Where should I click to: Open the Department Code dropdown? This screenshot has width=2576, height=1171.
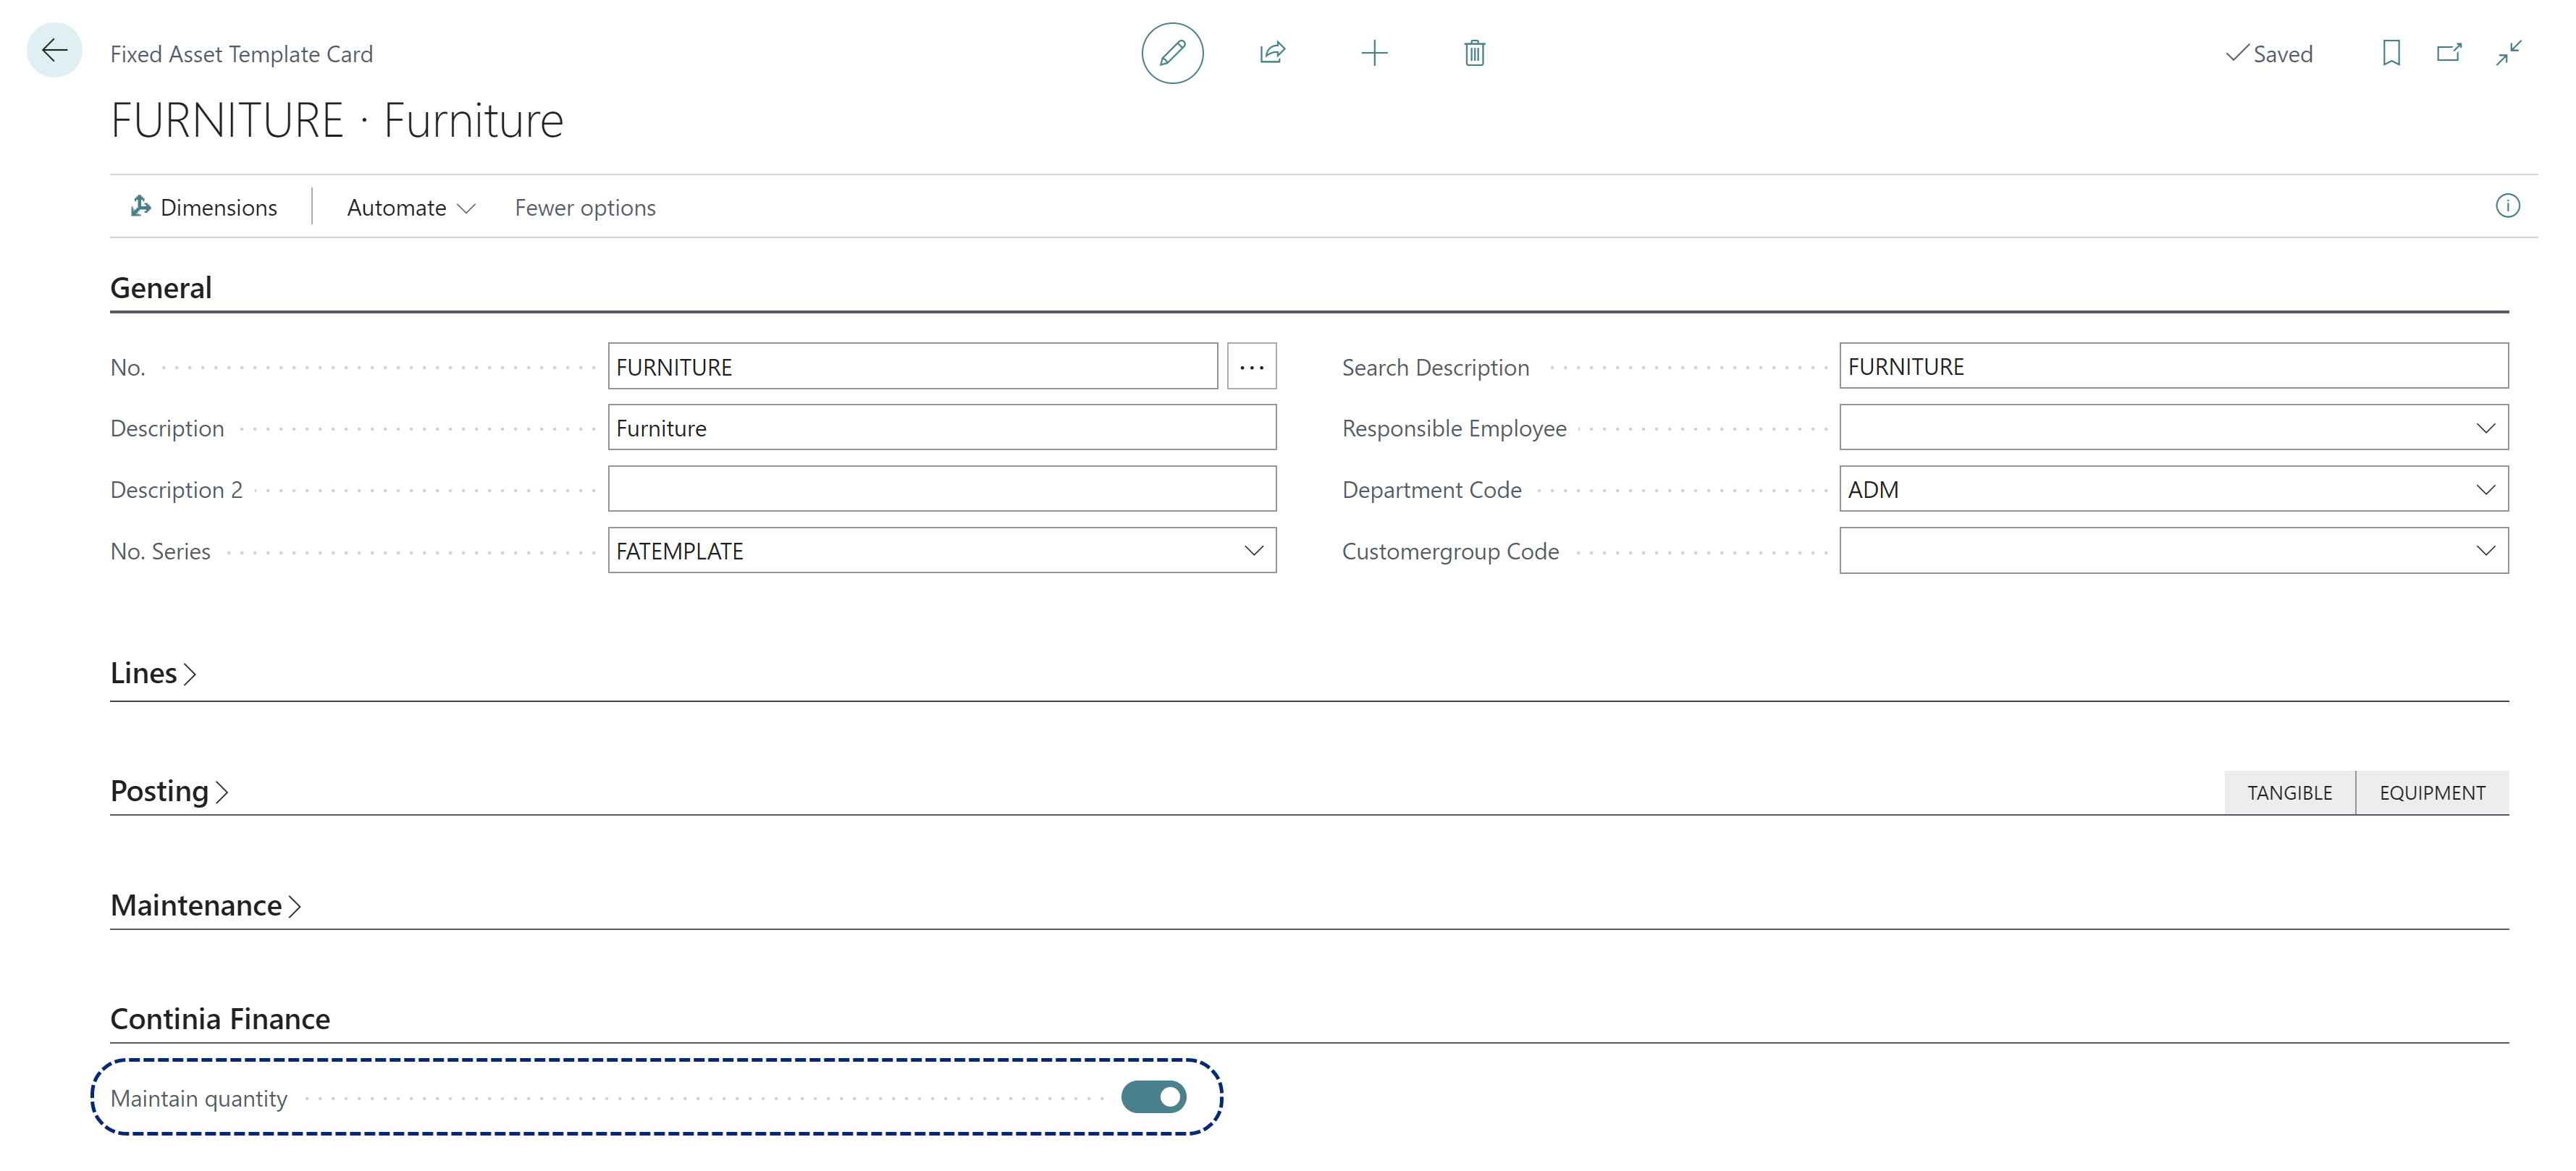[x=2485, y=490]
